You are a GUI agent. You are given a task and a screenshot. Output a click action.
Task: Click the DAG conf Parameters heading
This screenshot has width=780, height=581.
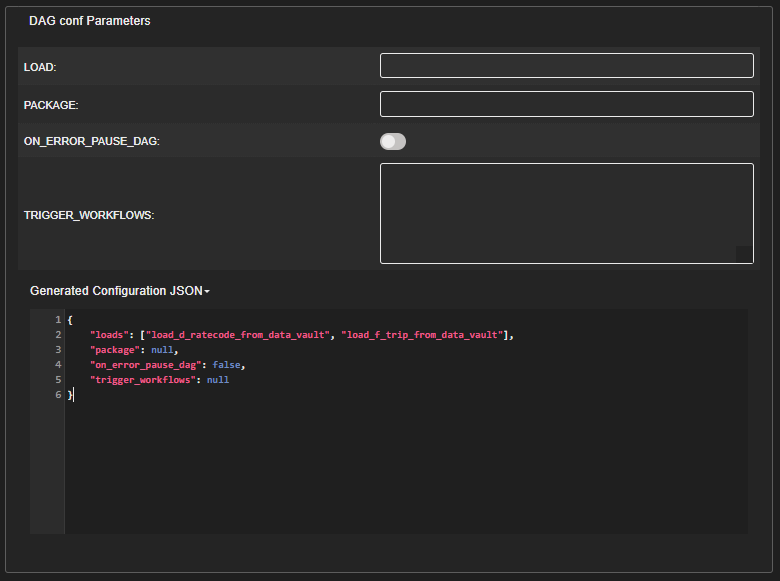90,21
